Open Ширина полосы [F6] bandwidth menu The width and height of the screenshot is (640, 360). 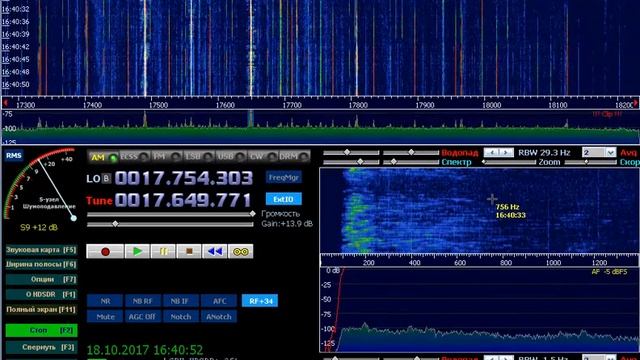coord(41,264)
